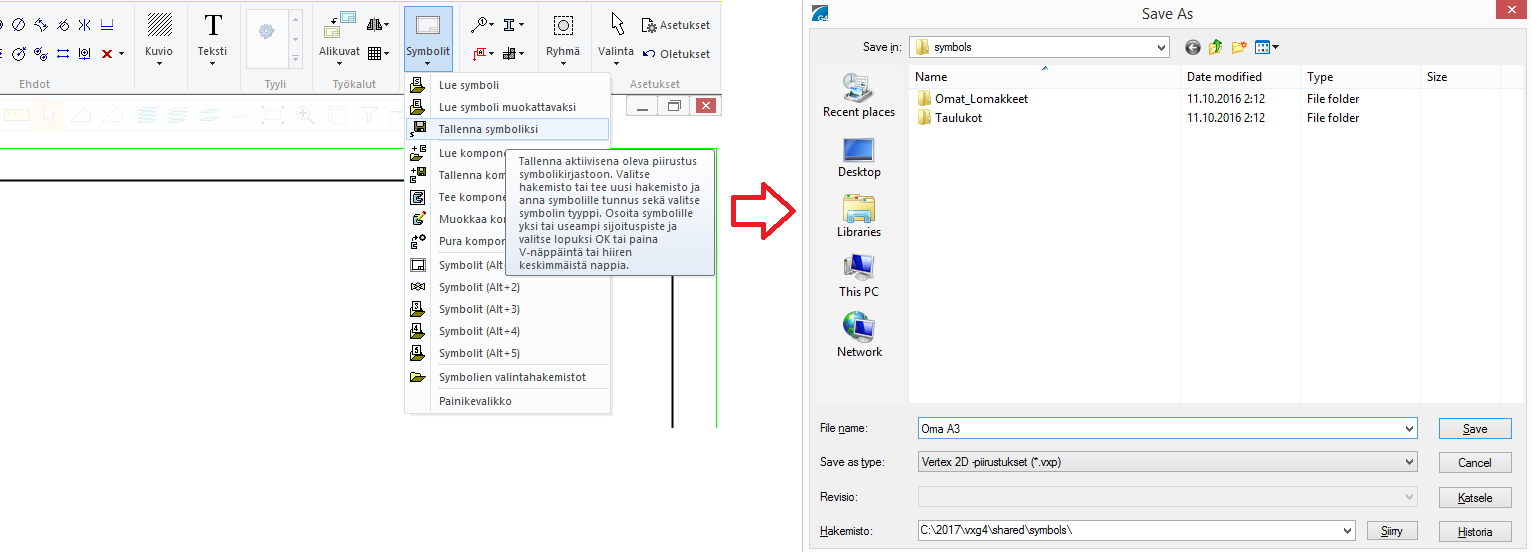Select the Valinta arrow tool
This screenshot has height=552, width=1532.
pyautogui.click(x=616, y=37)
